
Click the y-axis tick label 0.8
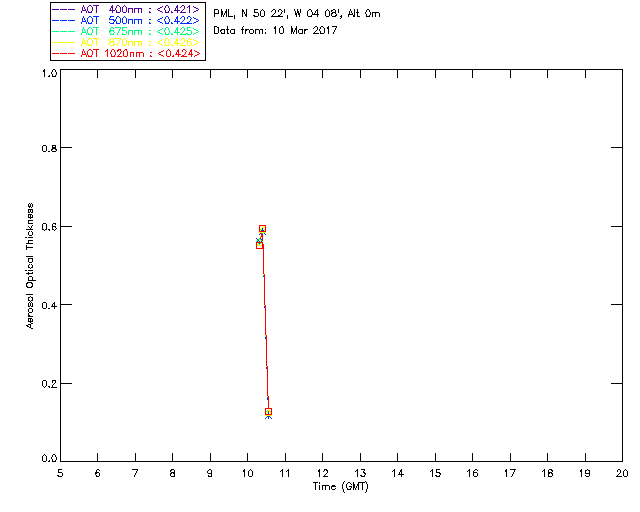(x=49, y=148)
